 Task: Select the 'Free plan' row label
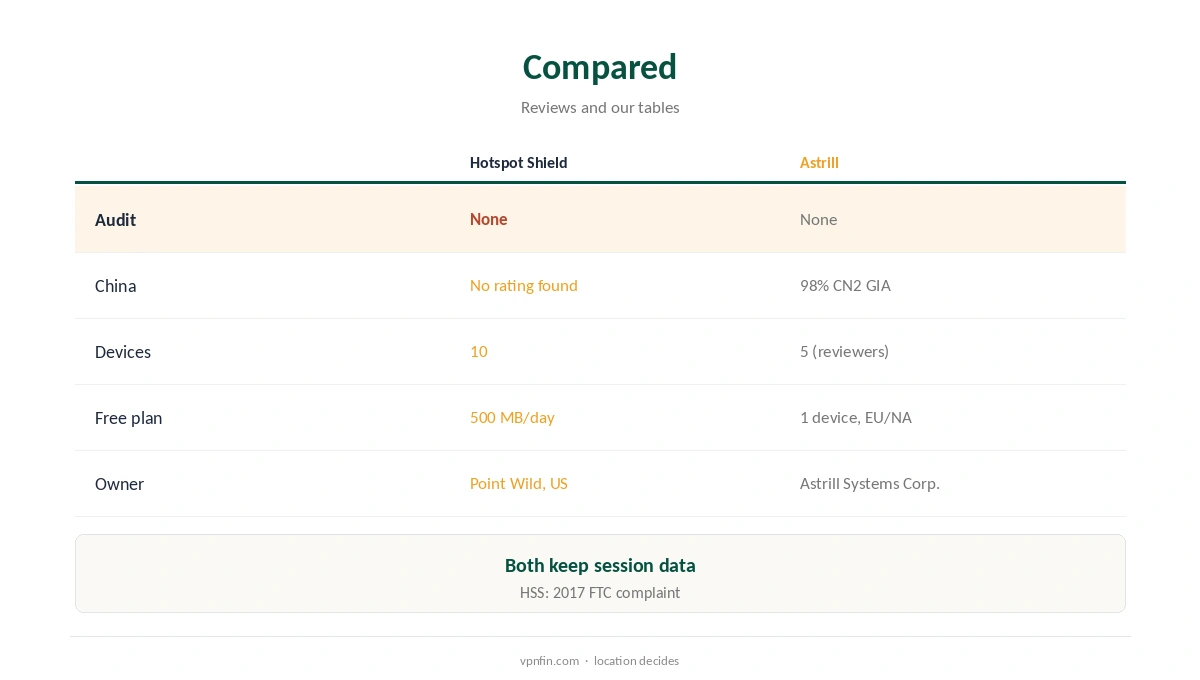[x=128, y=417]
